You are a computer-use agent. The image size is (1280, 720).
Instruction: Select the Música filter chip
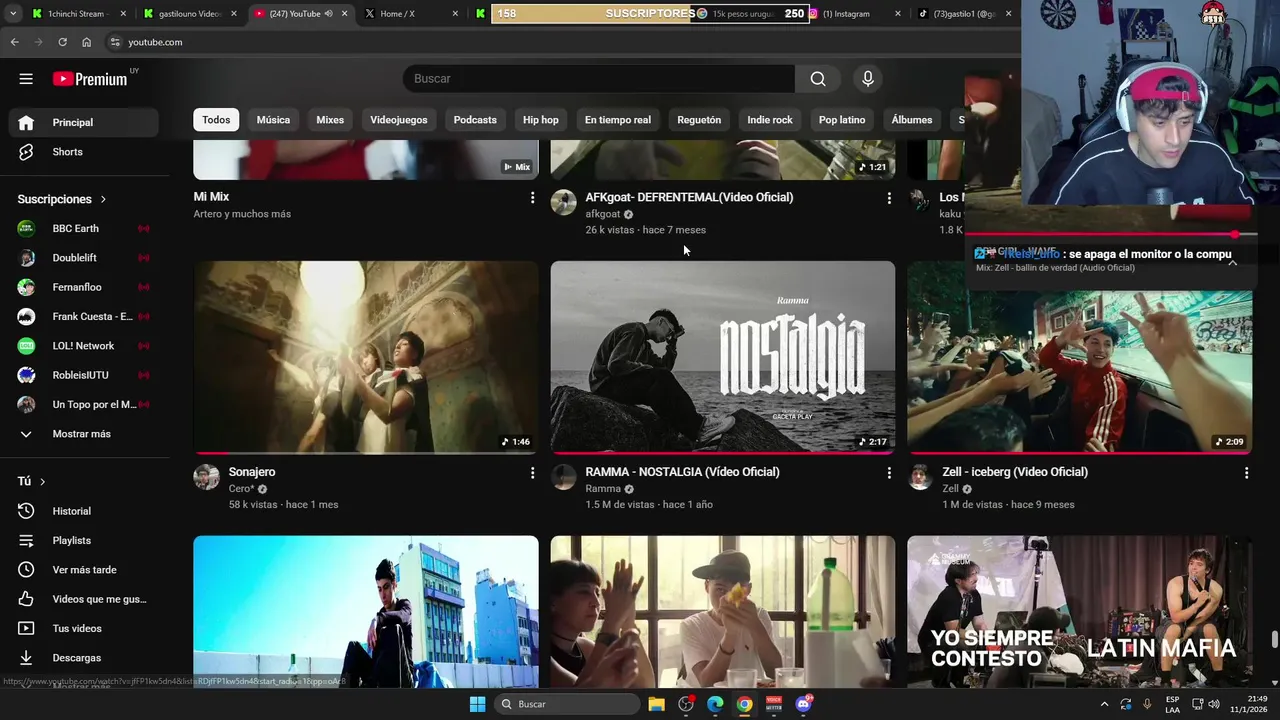tap(273, 120)
